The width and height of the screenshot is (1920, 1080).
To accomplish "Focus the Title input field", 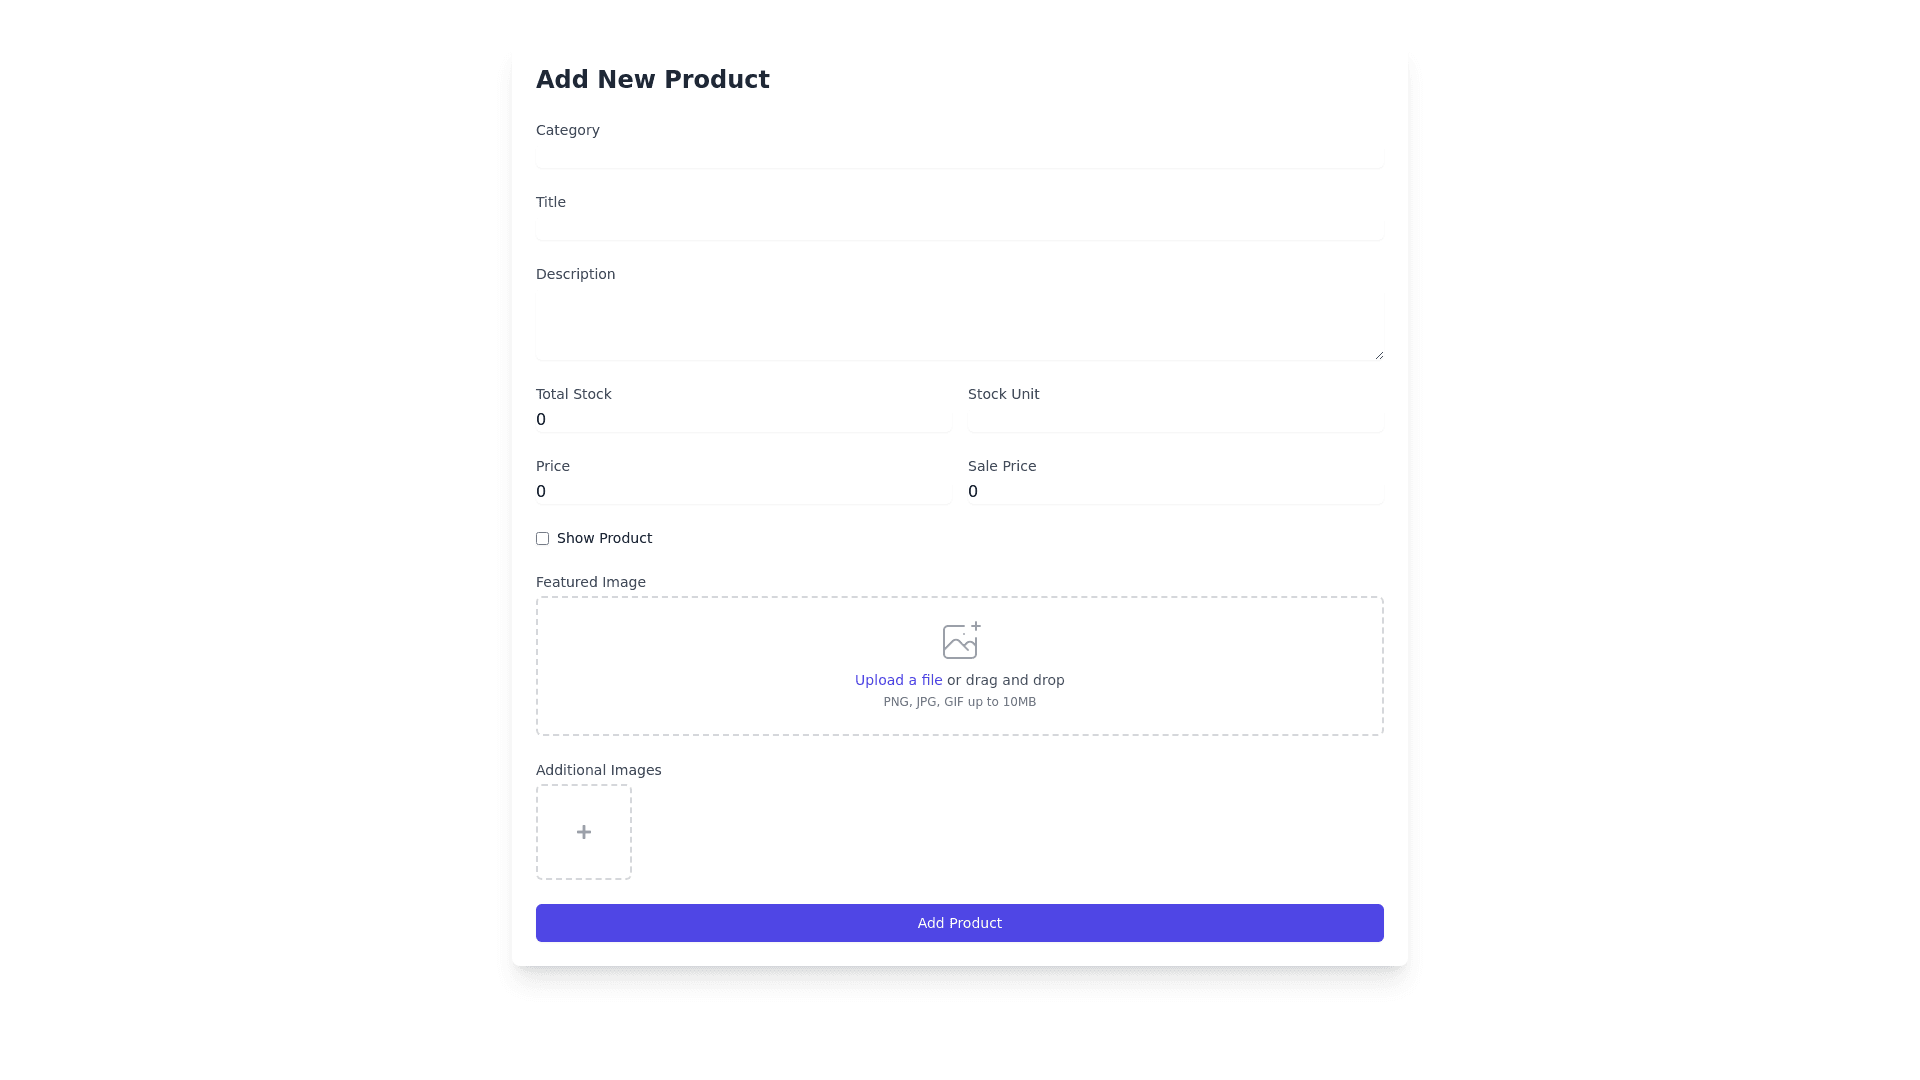I will [959, 227].
